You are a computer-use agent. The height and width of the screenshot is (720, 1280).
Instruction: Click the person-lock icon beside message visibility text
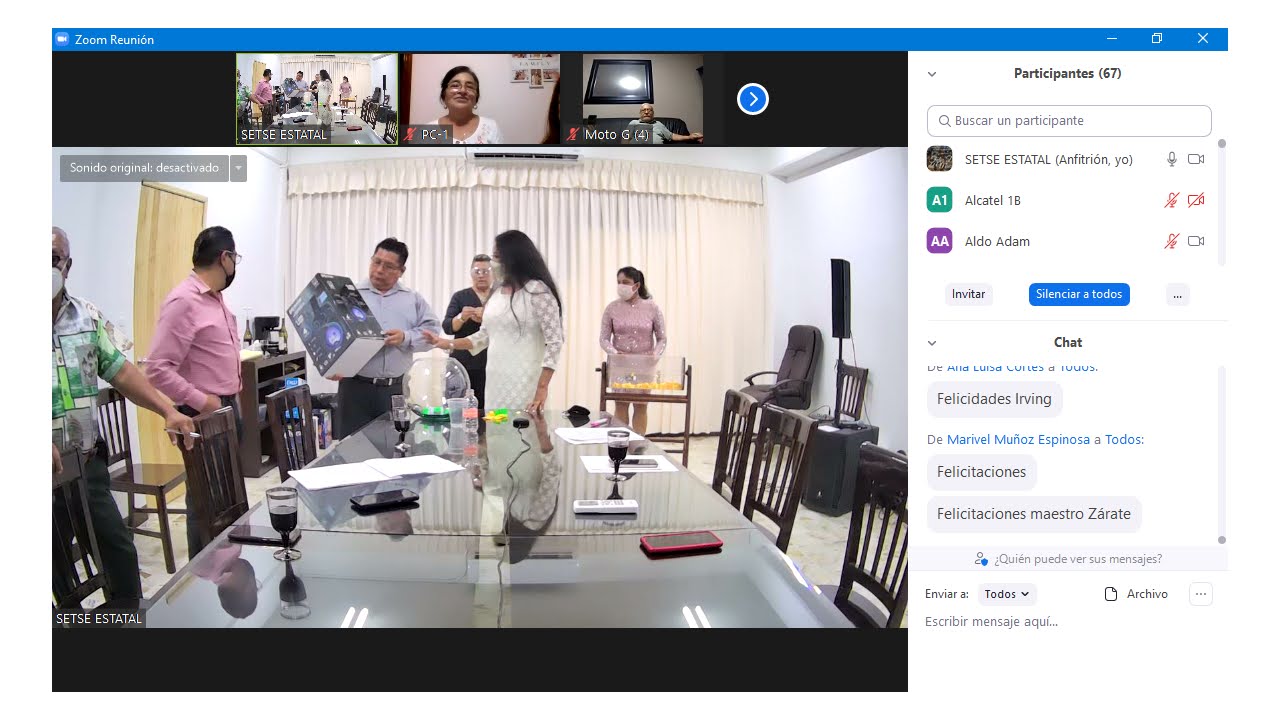point(982,559)
